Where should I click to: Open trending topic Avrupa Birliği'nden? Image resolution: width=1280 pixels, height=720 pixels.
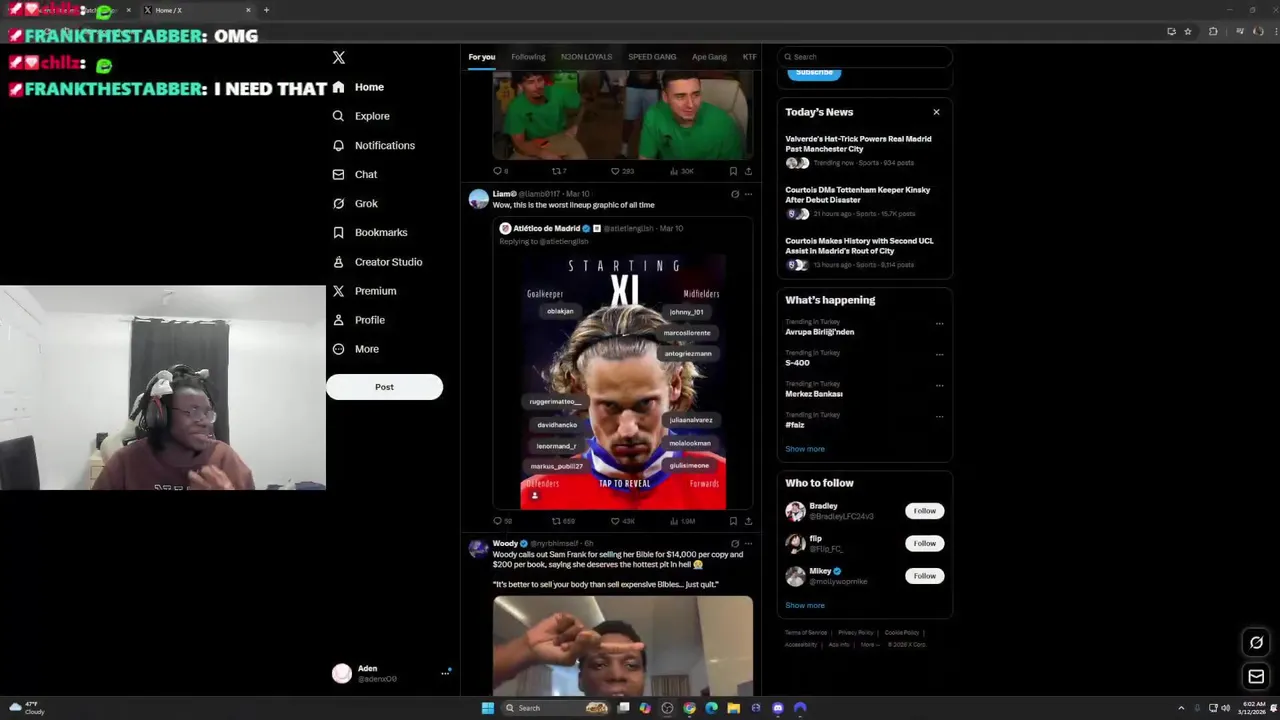[x=820, y=332]
